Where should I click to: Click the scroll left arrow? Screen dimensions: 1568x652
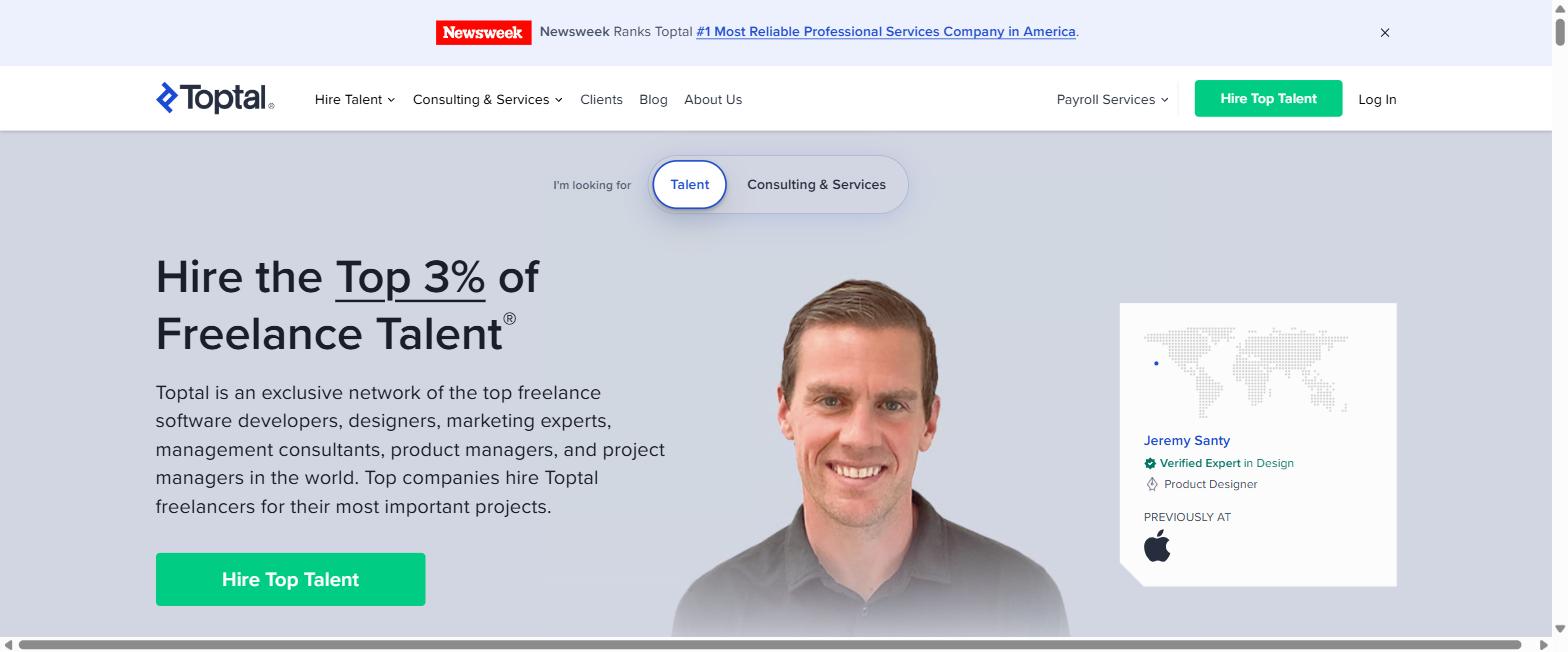point(8,645)
